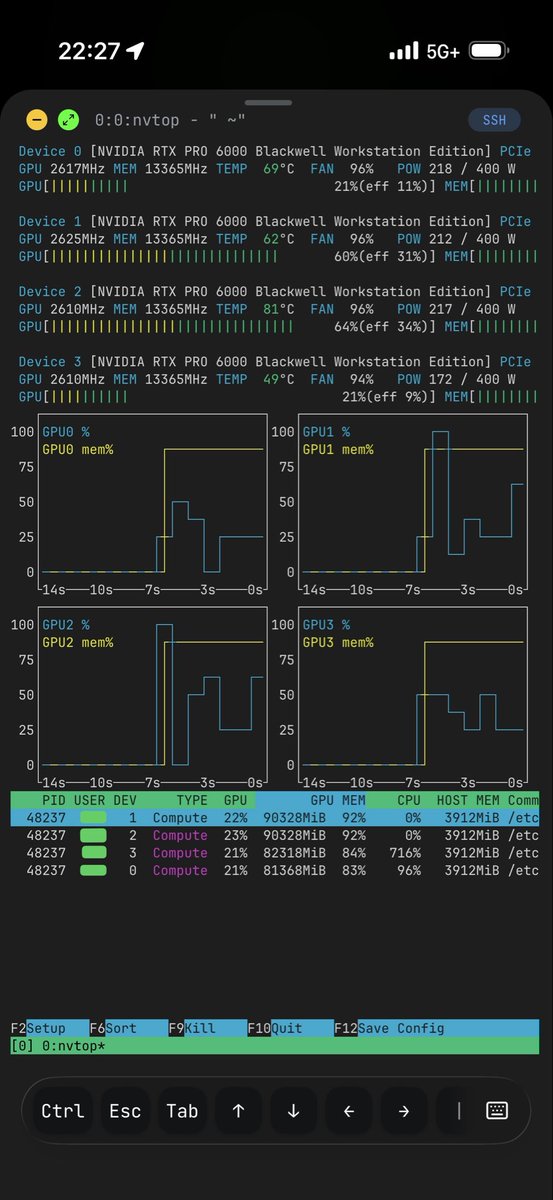
Task: Show the on-screen keyboard icon
Action: coord(496,1111)
